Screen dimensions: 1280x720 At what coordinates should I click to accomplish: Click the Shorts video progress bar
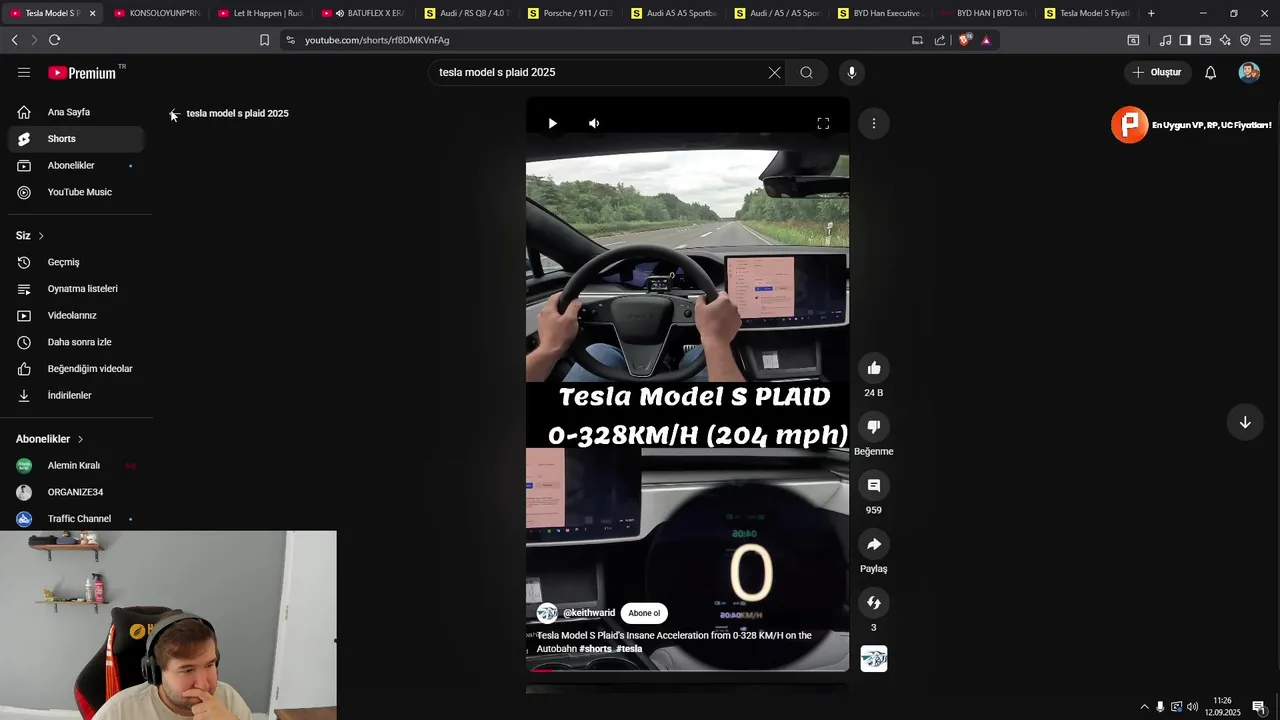click(687, 670)
